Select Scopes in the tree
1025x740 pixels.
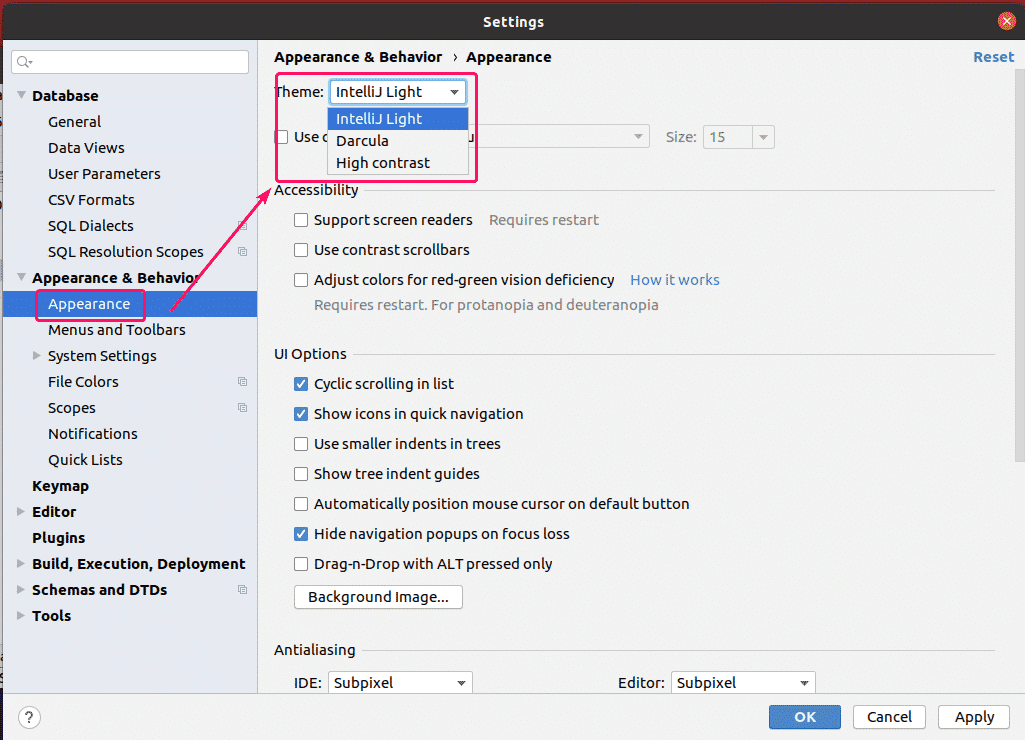pos(71,409)
